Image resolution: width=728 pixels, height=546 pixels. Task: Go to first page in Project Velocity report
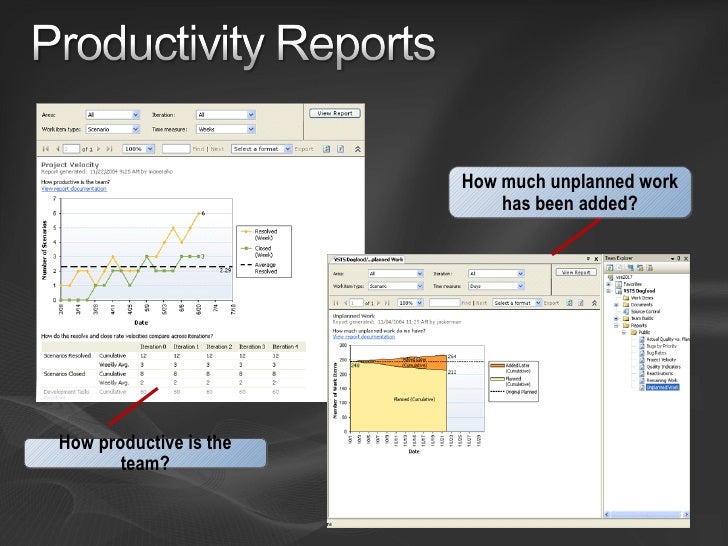click(x=46, y=149)
